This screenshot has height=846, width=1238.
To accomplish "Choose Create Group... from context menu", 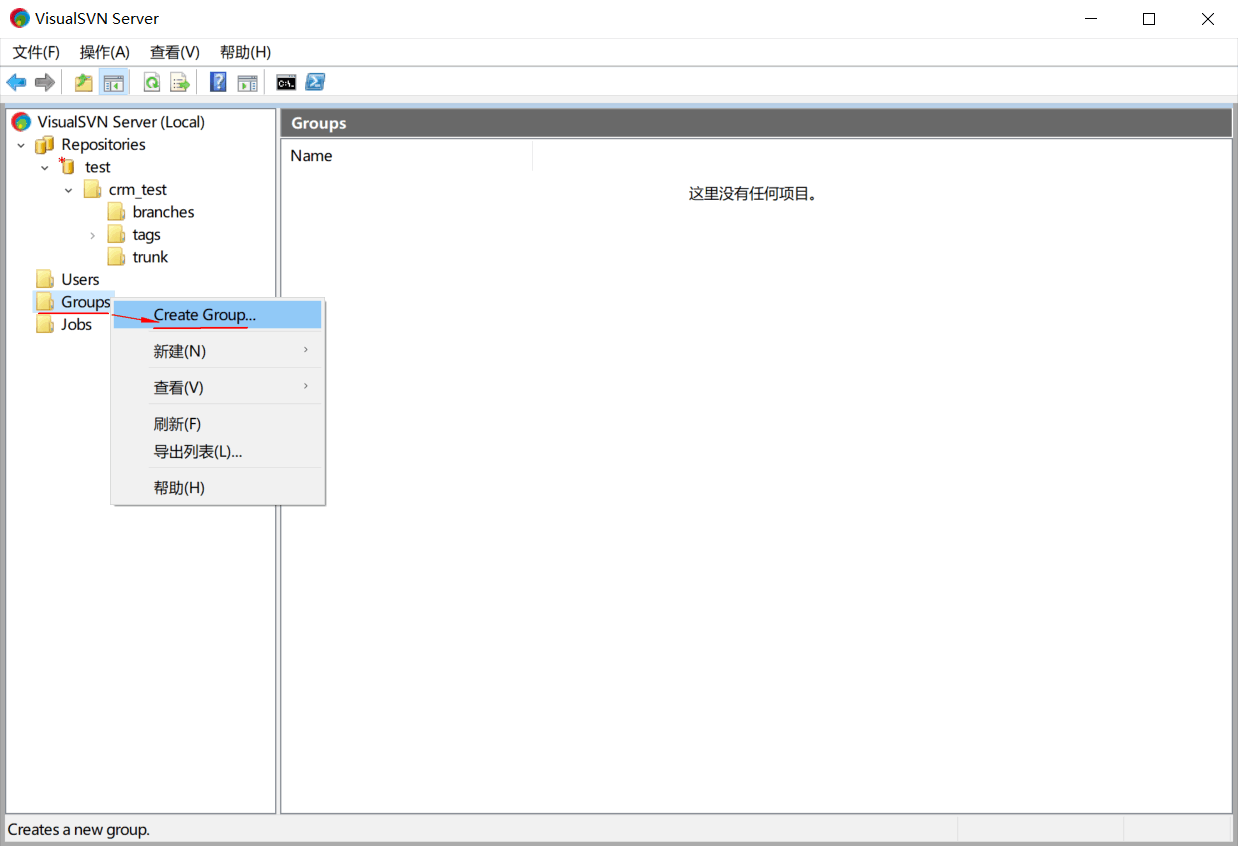I will click(218, 315).
